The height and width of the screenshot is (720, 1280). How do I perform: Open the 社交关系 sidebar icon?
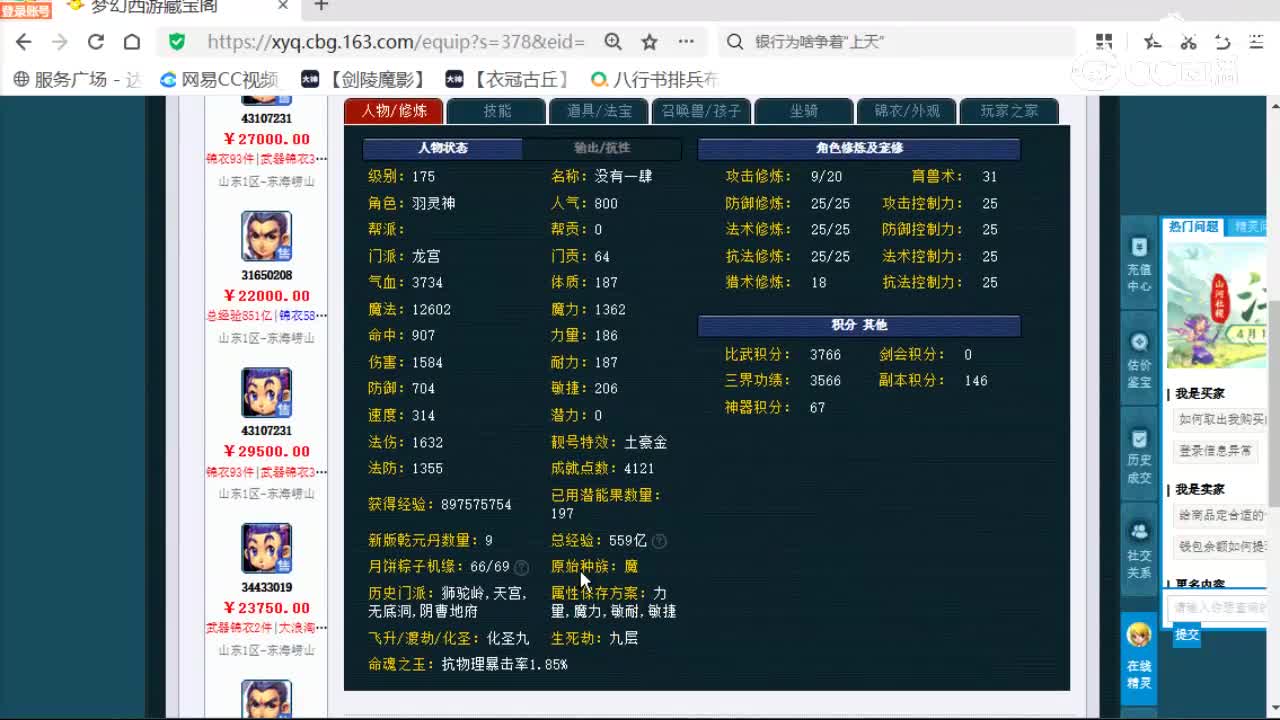[1139, 550]
